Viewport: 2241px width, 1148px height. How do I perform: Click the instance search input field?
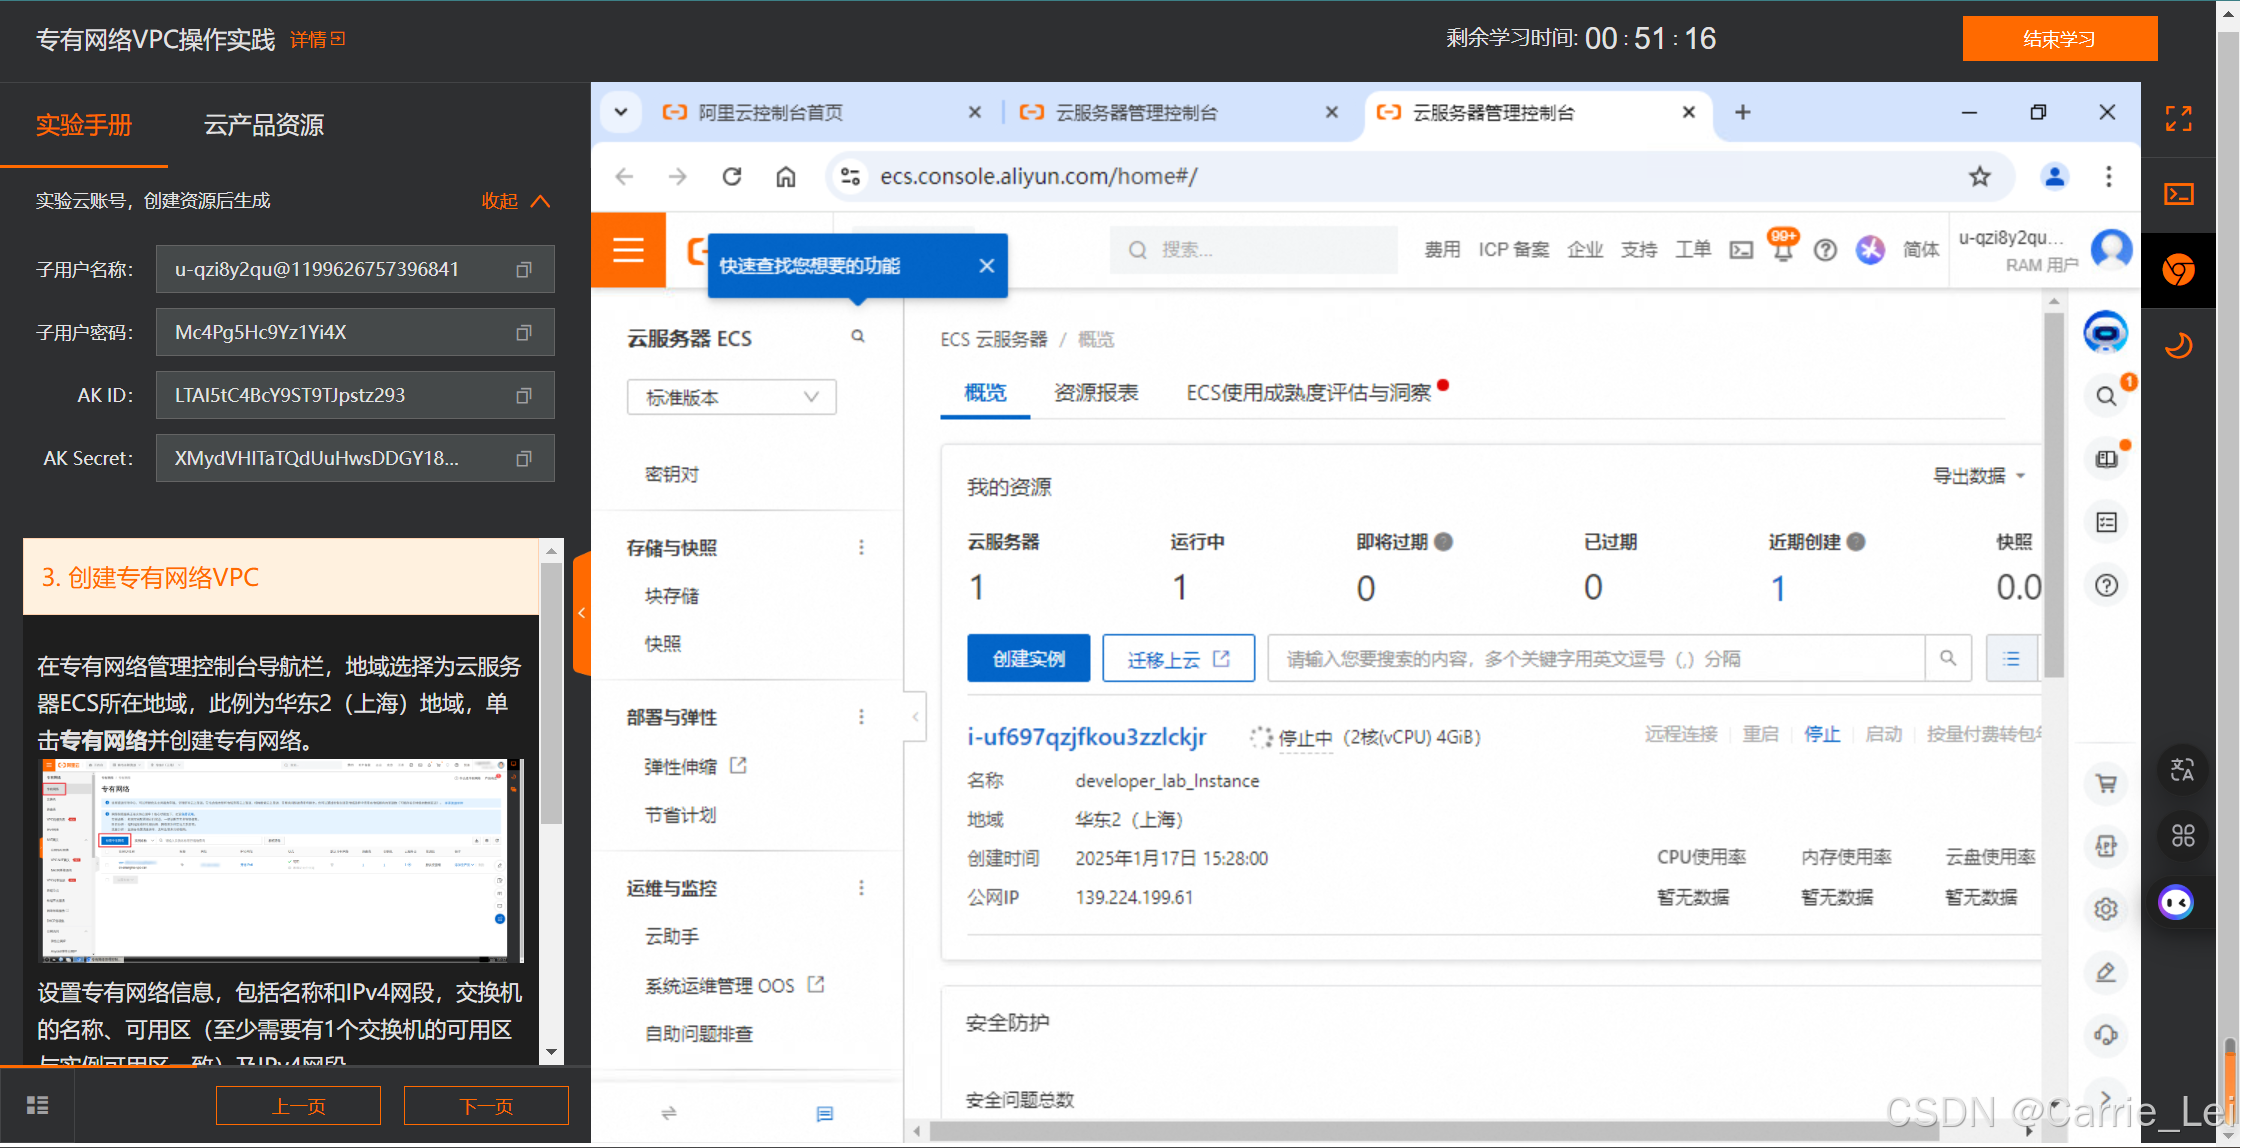pos(1596,659)
